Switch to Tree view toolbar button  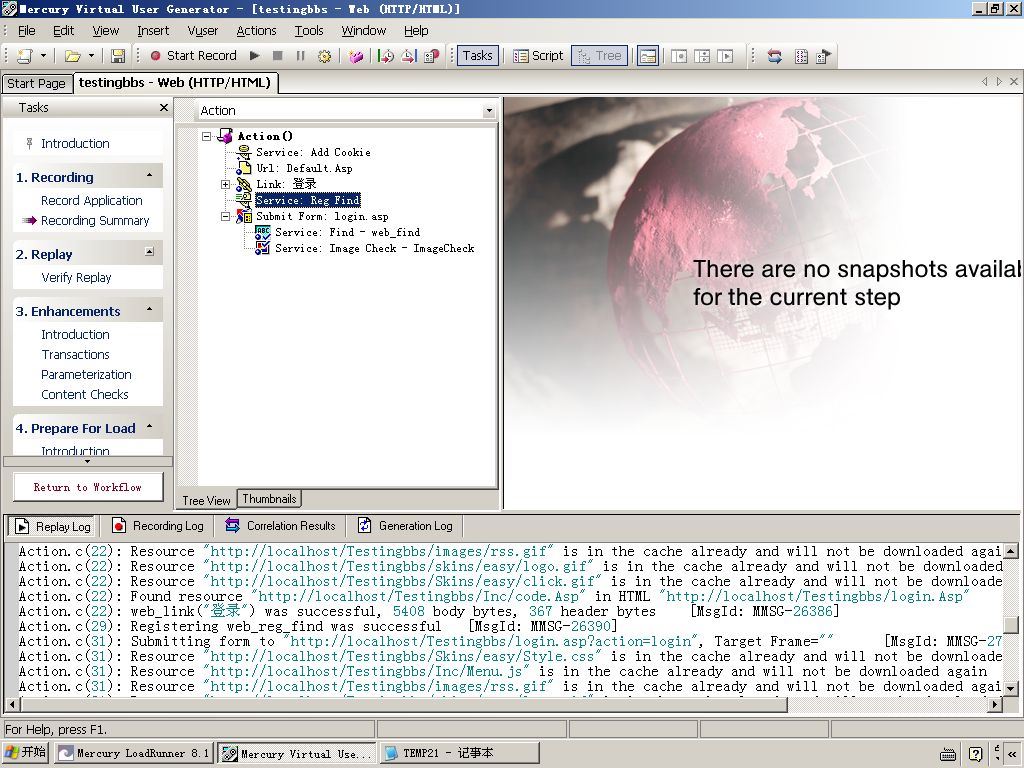coord(598,56)
